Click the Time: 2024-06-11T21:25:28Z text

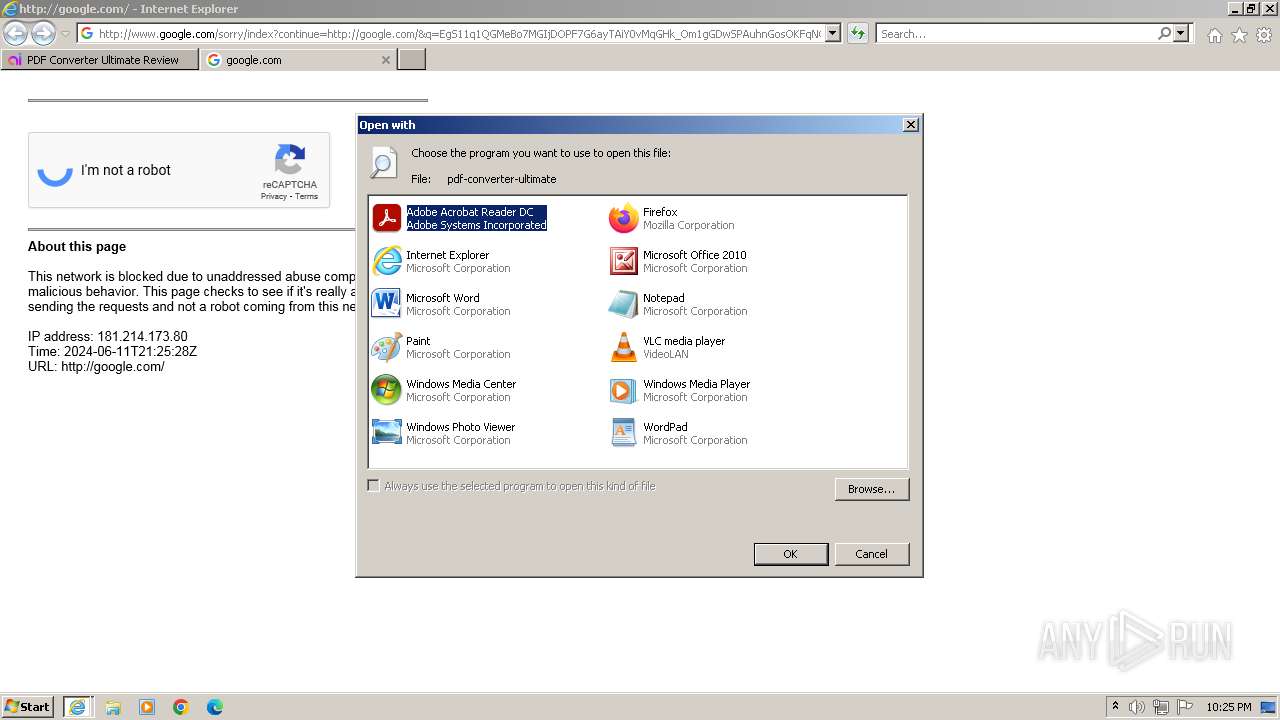(112, 351)
